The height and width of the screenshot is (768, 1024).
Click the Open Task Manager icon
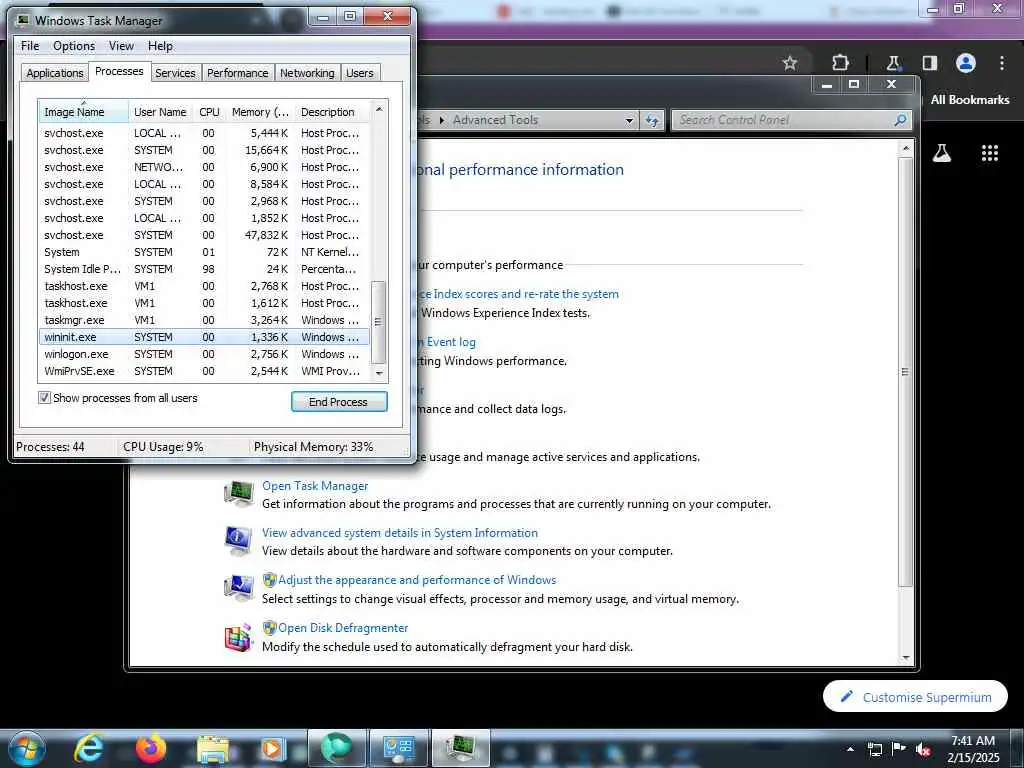[x=238, y=494]
